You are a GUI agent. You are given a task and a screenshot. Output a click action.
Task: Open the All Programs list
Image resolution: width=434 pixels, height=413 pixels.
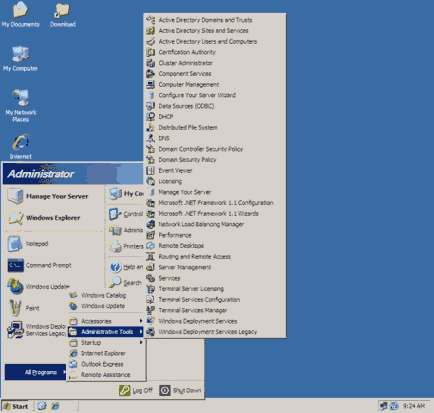pyautogui.click(x=36, y=372)
